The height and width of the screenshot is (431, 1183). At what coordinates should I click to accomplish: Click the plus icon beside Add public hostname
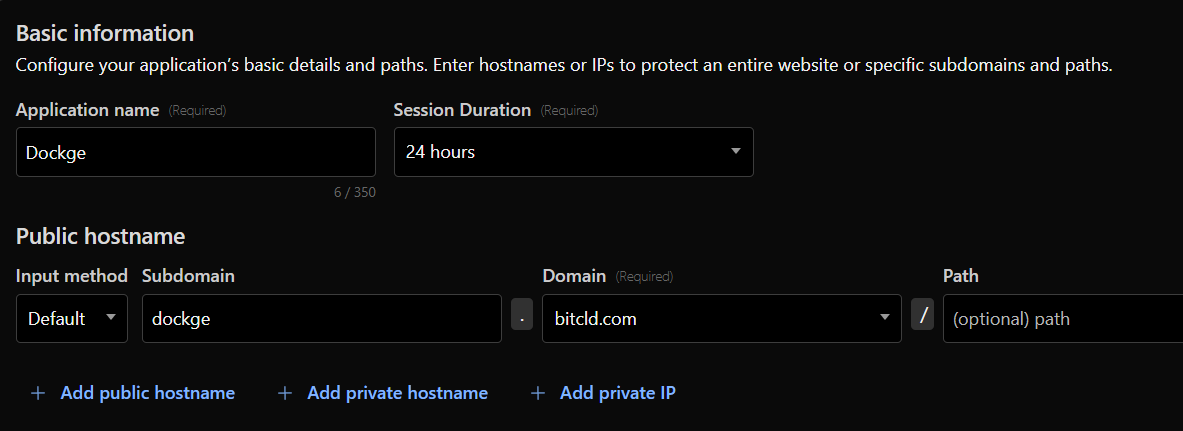click(x=38, y=393)
